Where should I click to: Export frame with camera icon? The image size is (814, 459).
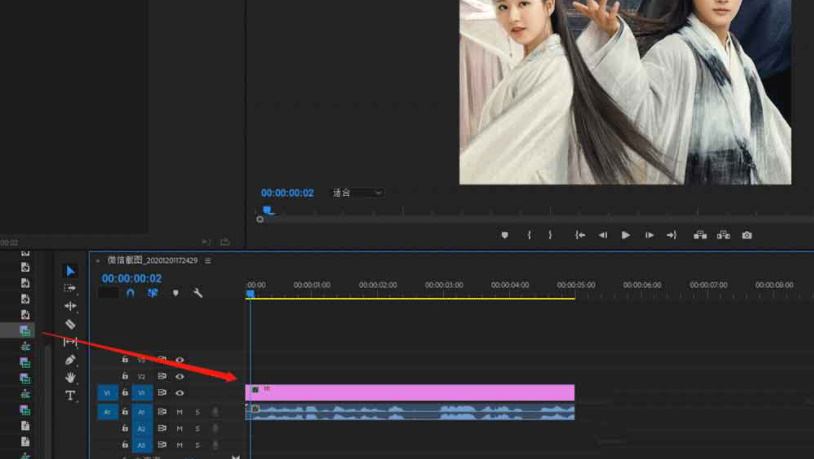[747, 235]
